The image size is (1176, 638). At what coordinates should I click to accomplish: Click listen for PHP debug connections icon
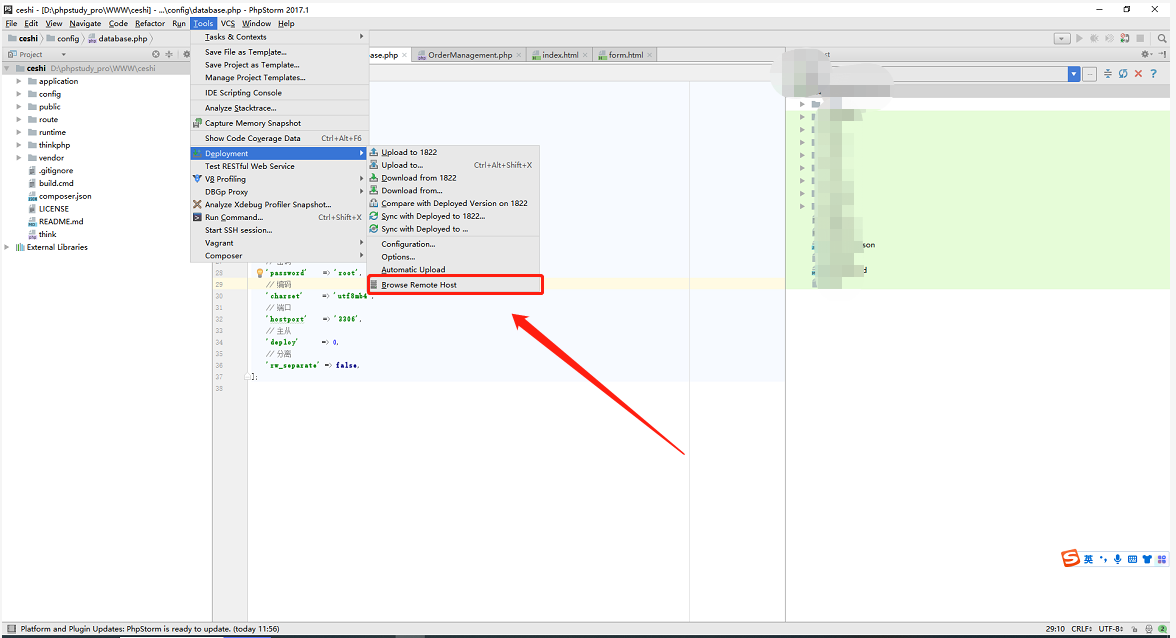click(1124, 38)
